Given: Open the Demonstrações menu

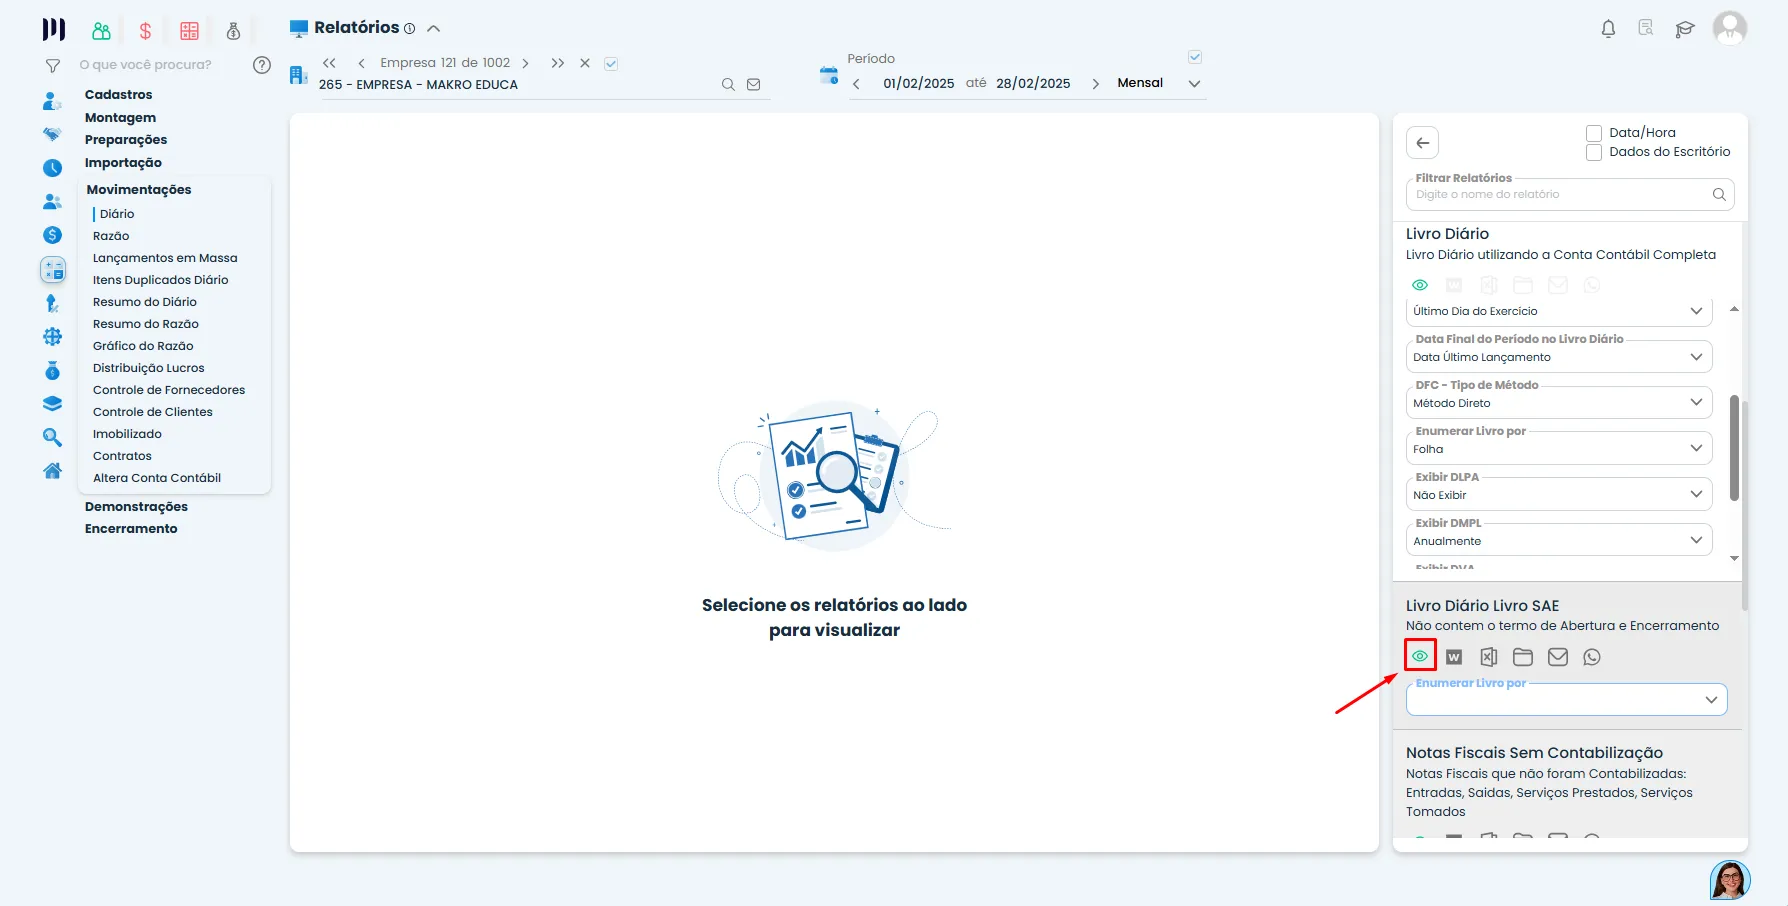Looking at the screenshot, I should 136,507.
